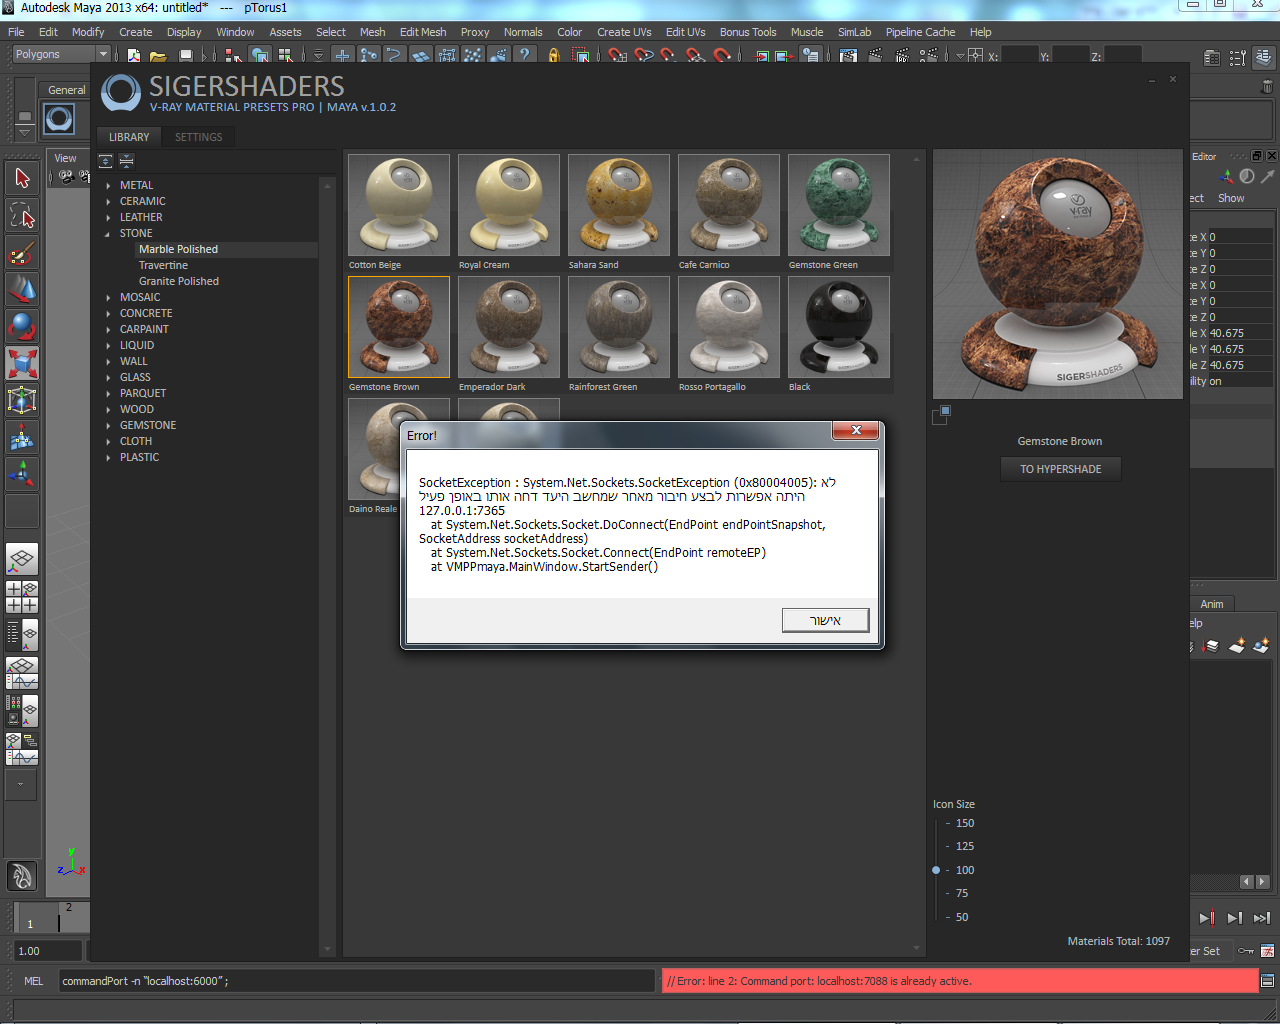Open the scene file folder icon

click(x=158, y=56)
